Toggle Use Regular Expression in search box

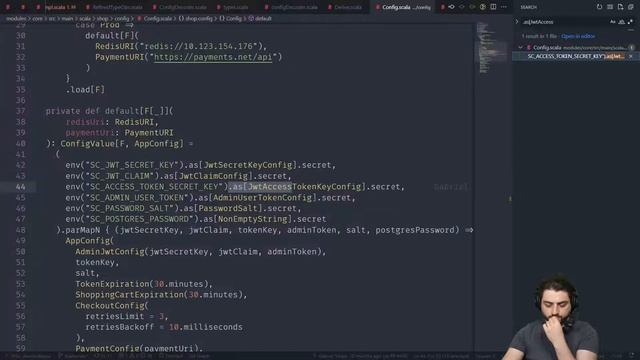pyautogui.click(x=631, y=22)
